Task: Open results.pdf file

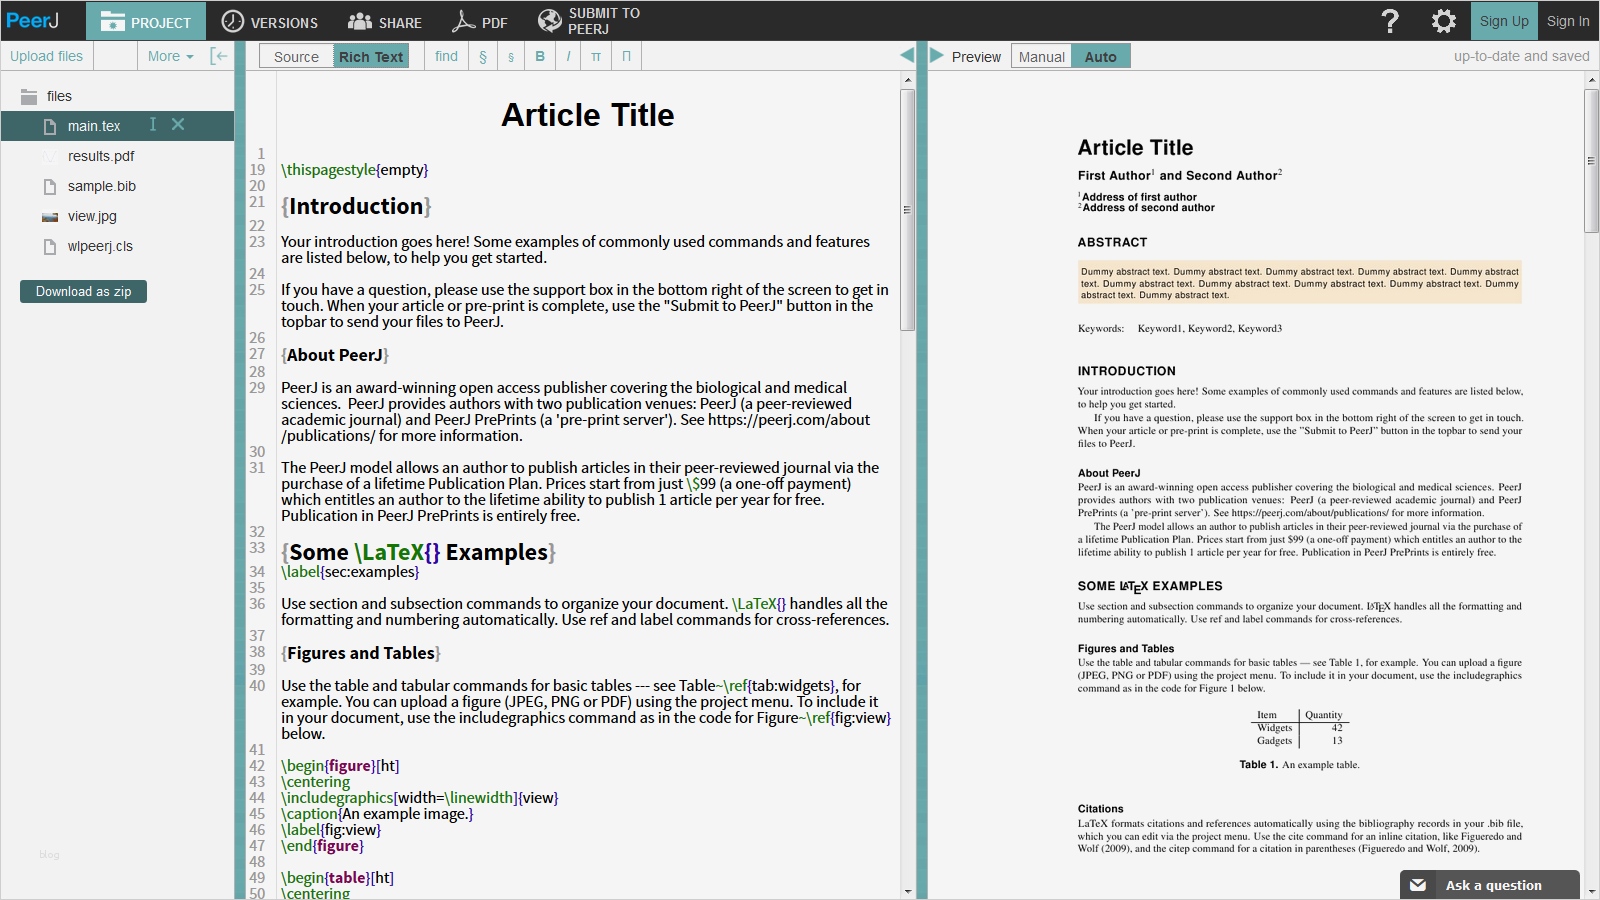Action: [x=101, y=156]
